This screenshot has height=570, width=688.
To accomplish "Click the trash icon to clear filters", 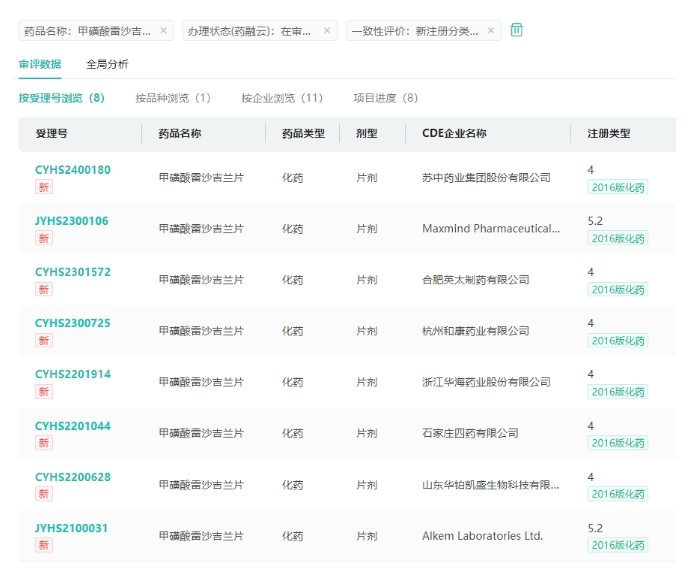I will point(517,30).
